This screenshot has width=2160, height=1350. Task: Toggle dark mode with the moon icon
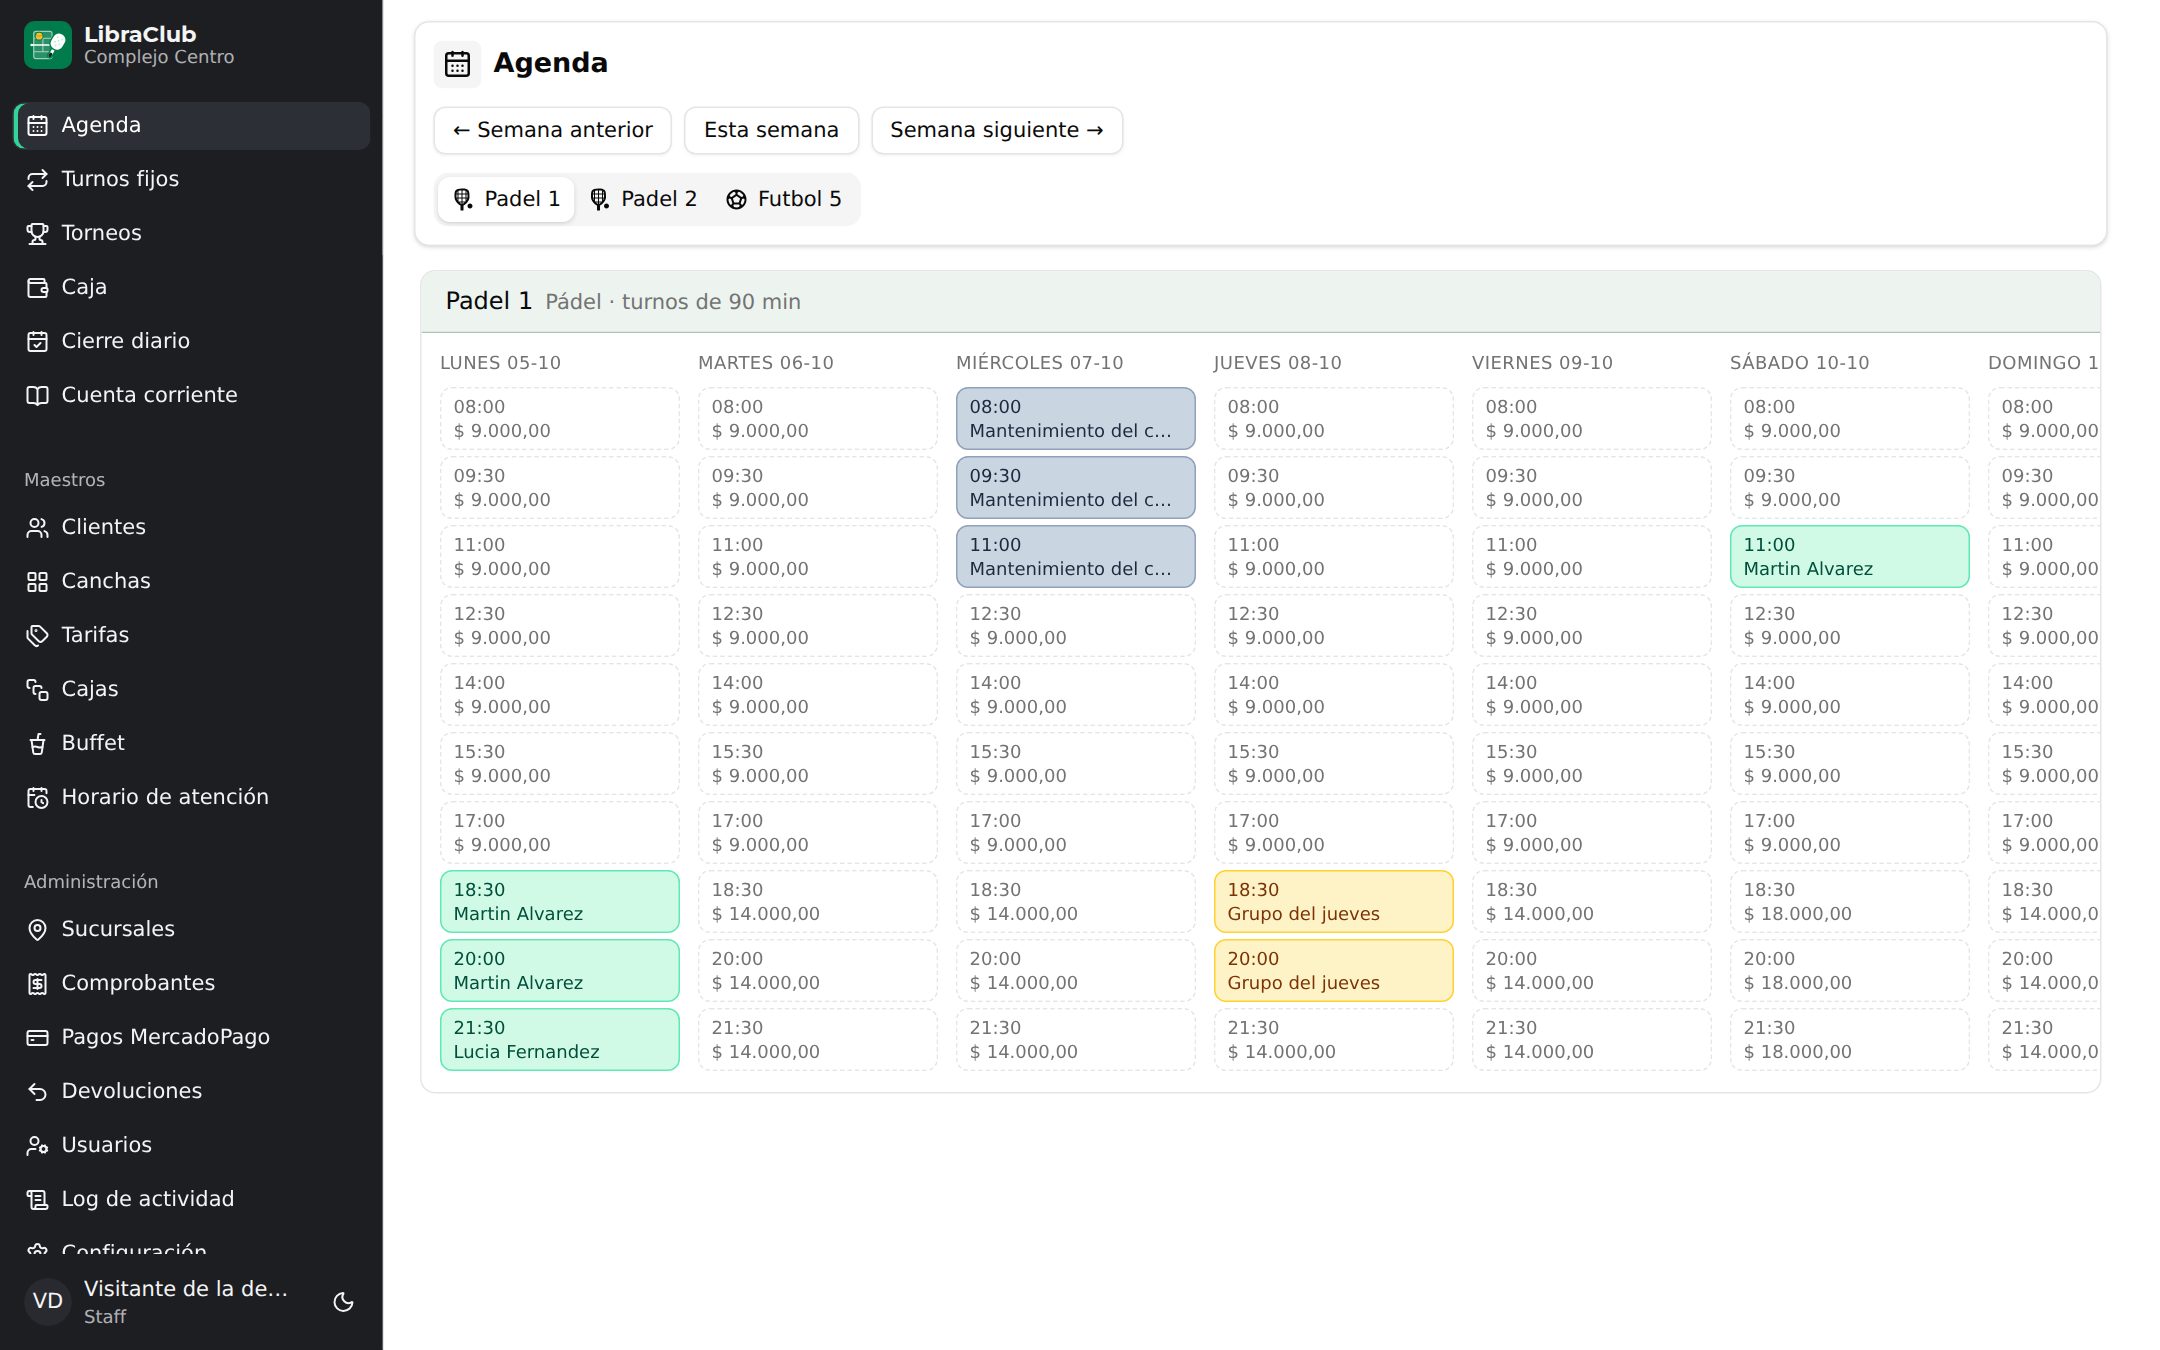343,1302
